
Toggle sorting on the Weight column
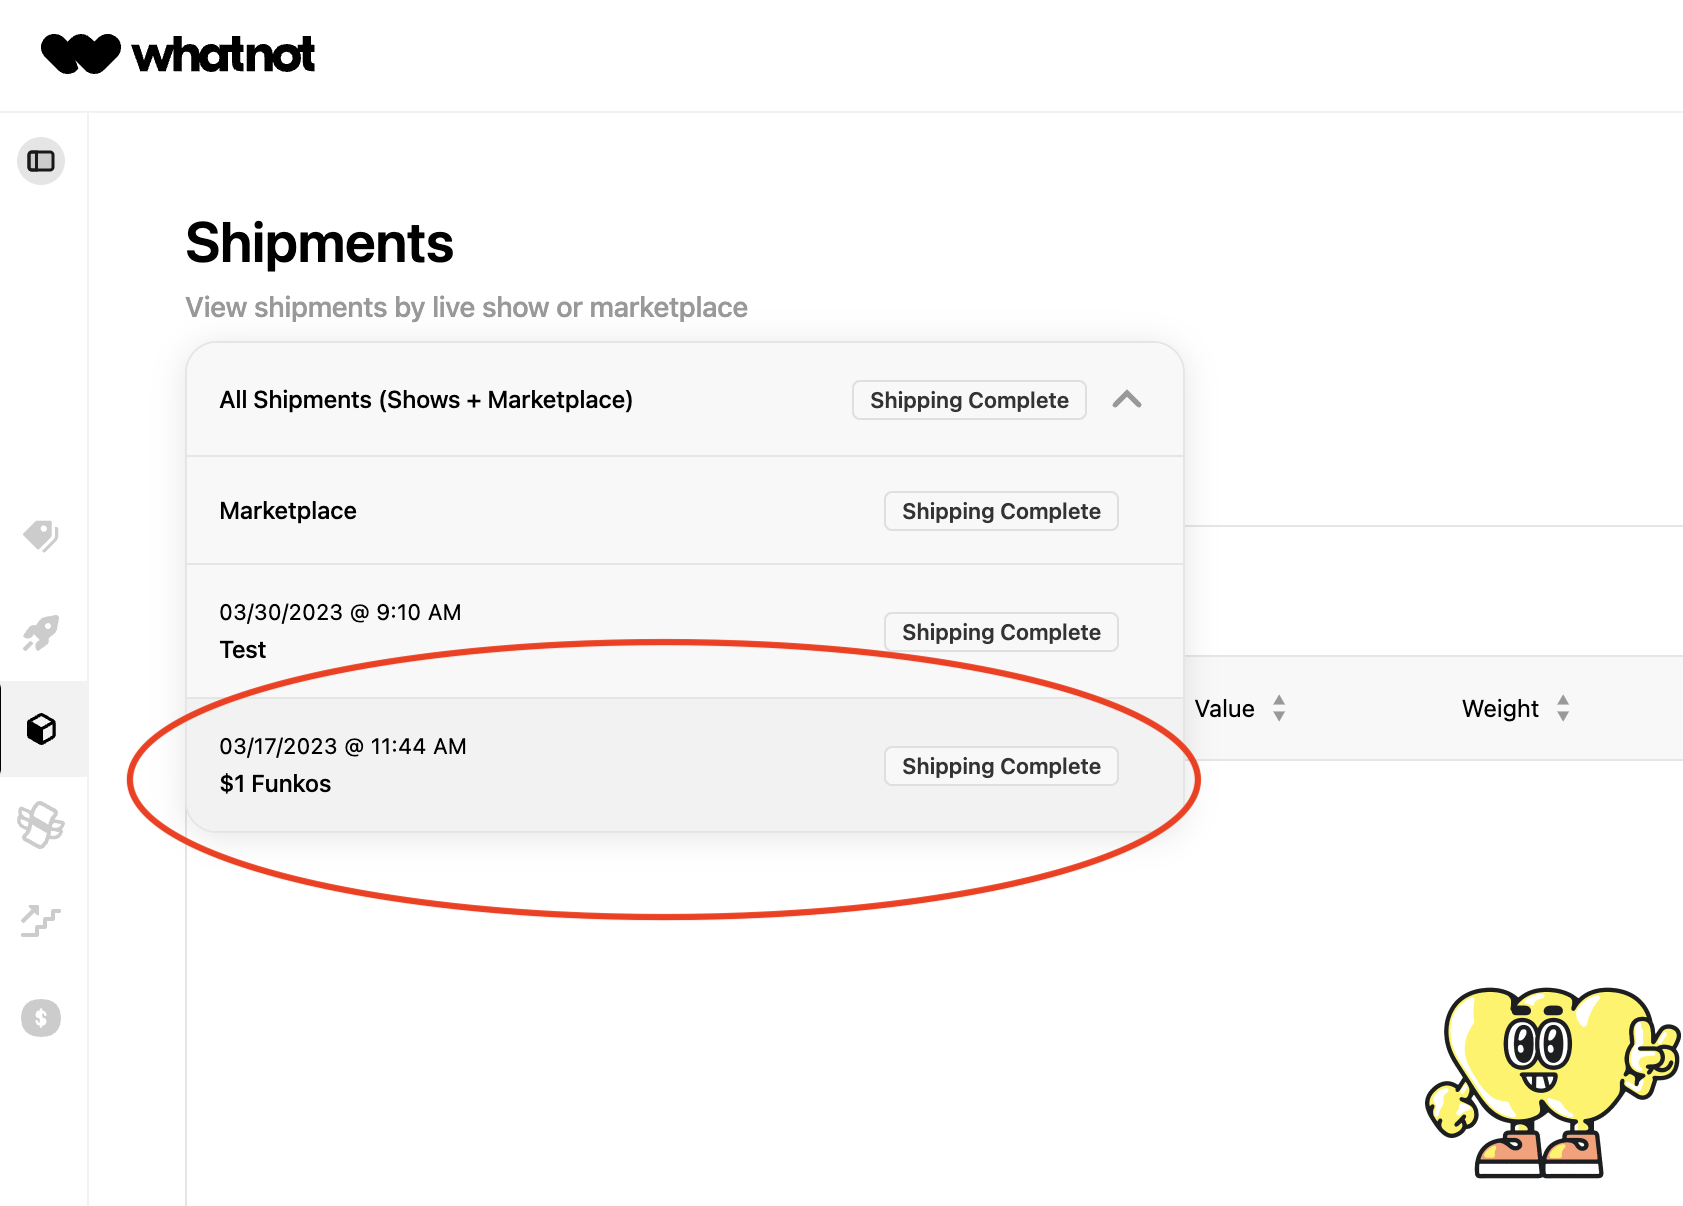[1563, 709]
